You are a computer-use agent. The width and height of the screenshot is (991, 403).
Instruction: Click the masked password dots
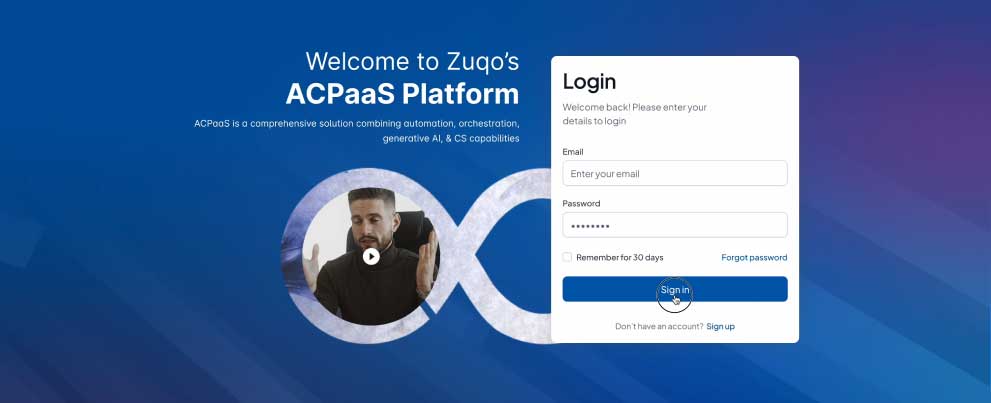[590, 226]
